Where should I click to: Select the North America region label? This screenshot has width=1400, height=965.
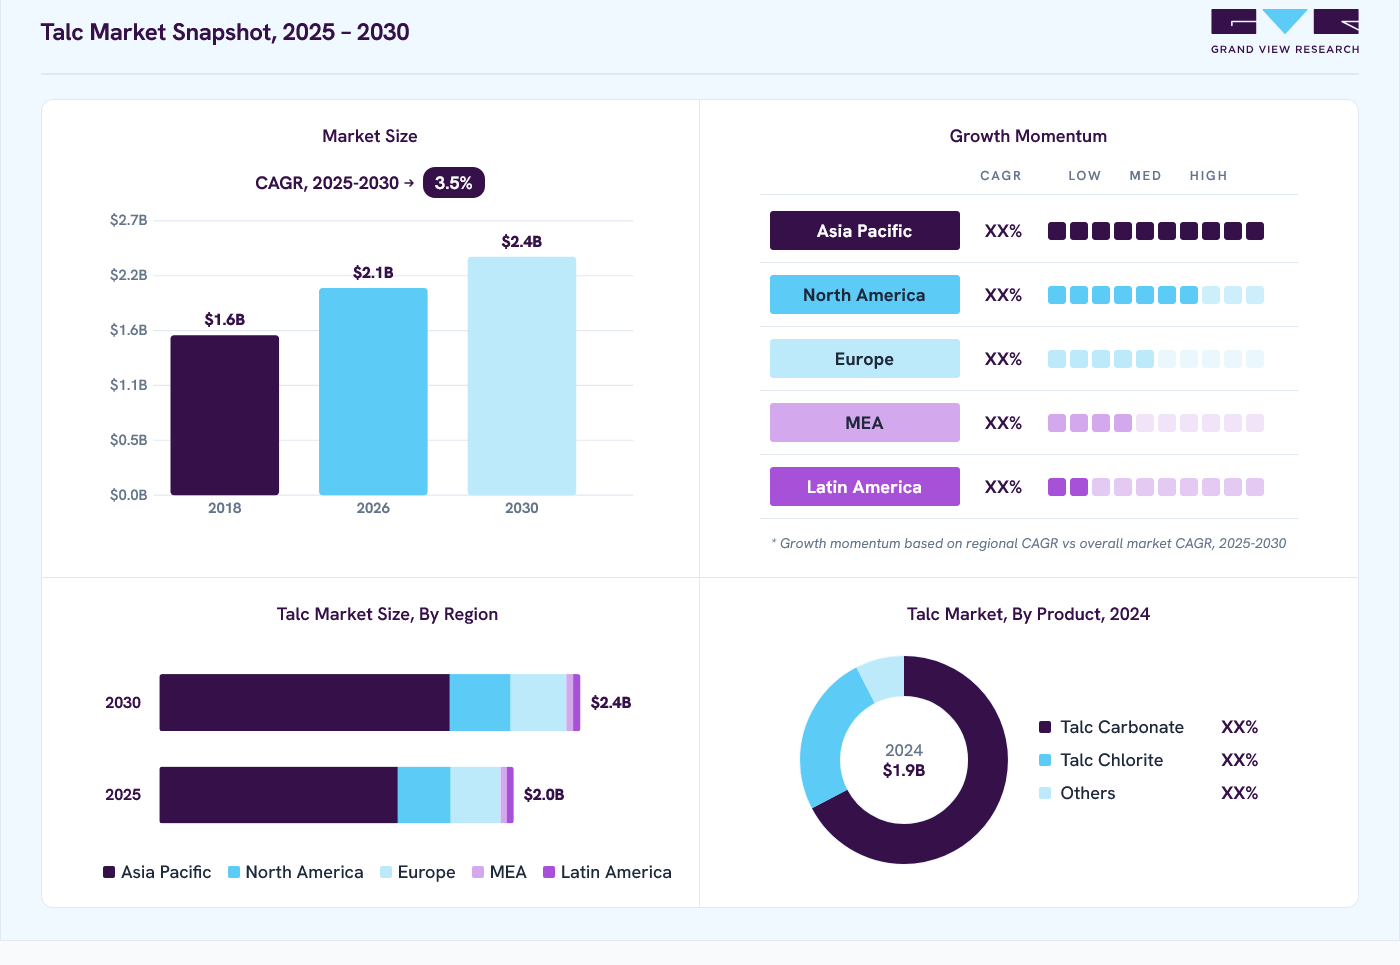[x=865, y=295]
